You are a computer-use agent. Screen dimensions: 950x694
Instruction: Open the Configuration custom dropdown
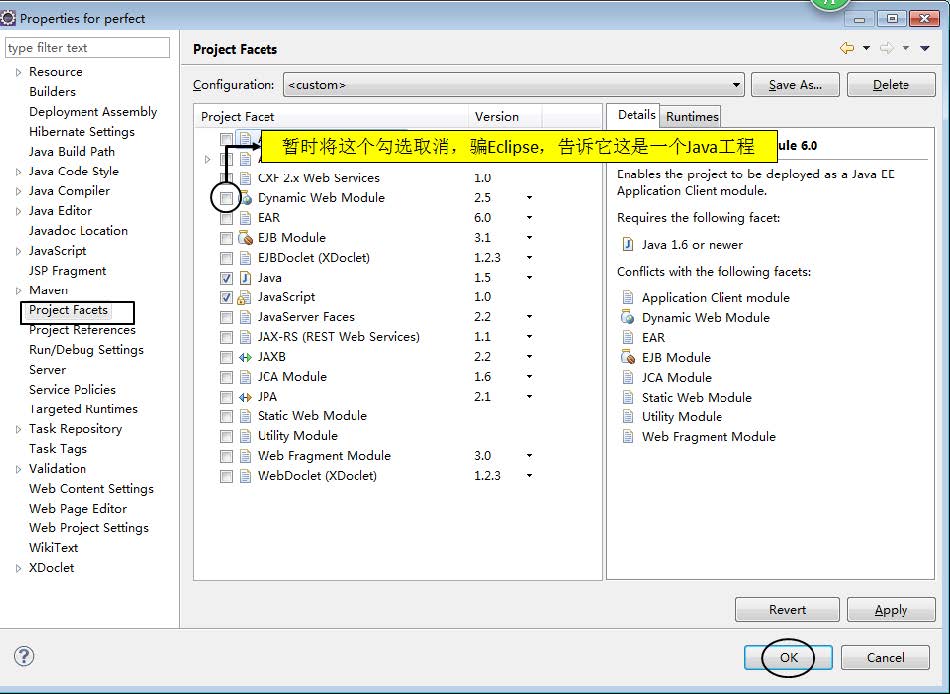tap(514, 85)
